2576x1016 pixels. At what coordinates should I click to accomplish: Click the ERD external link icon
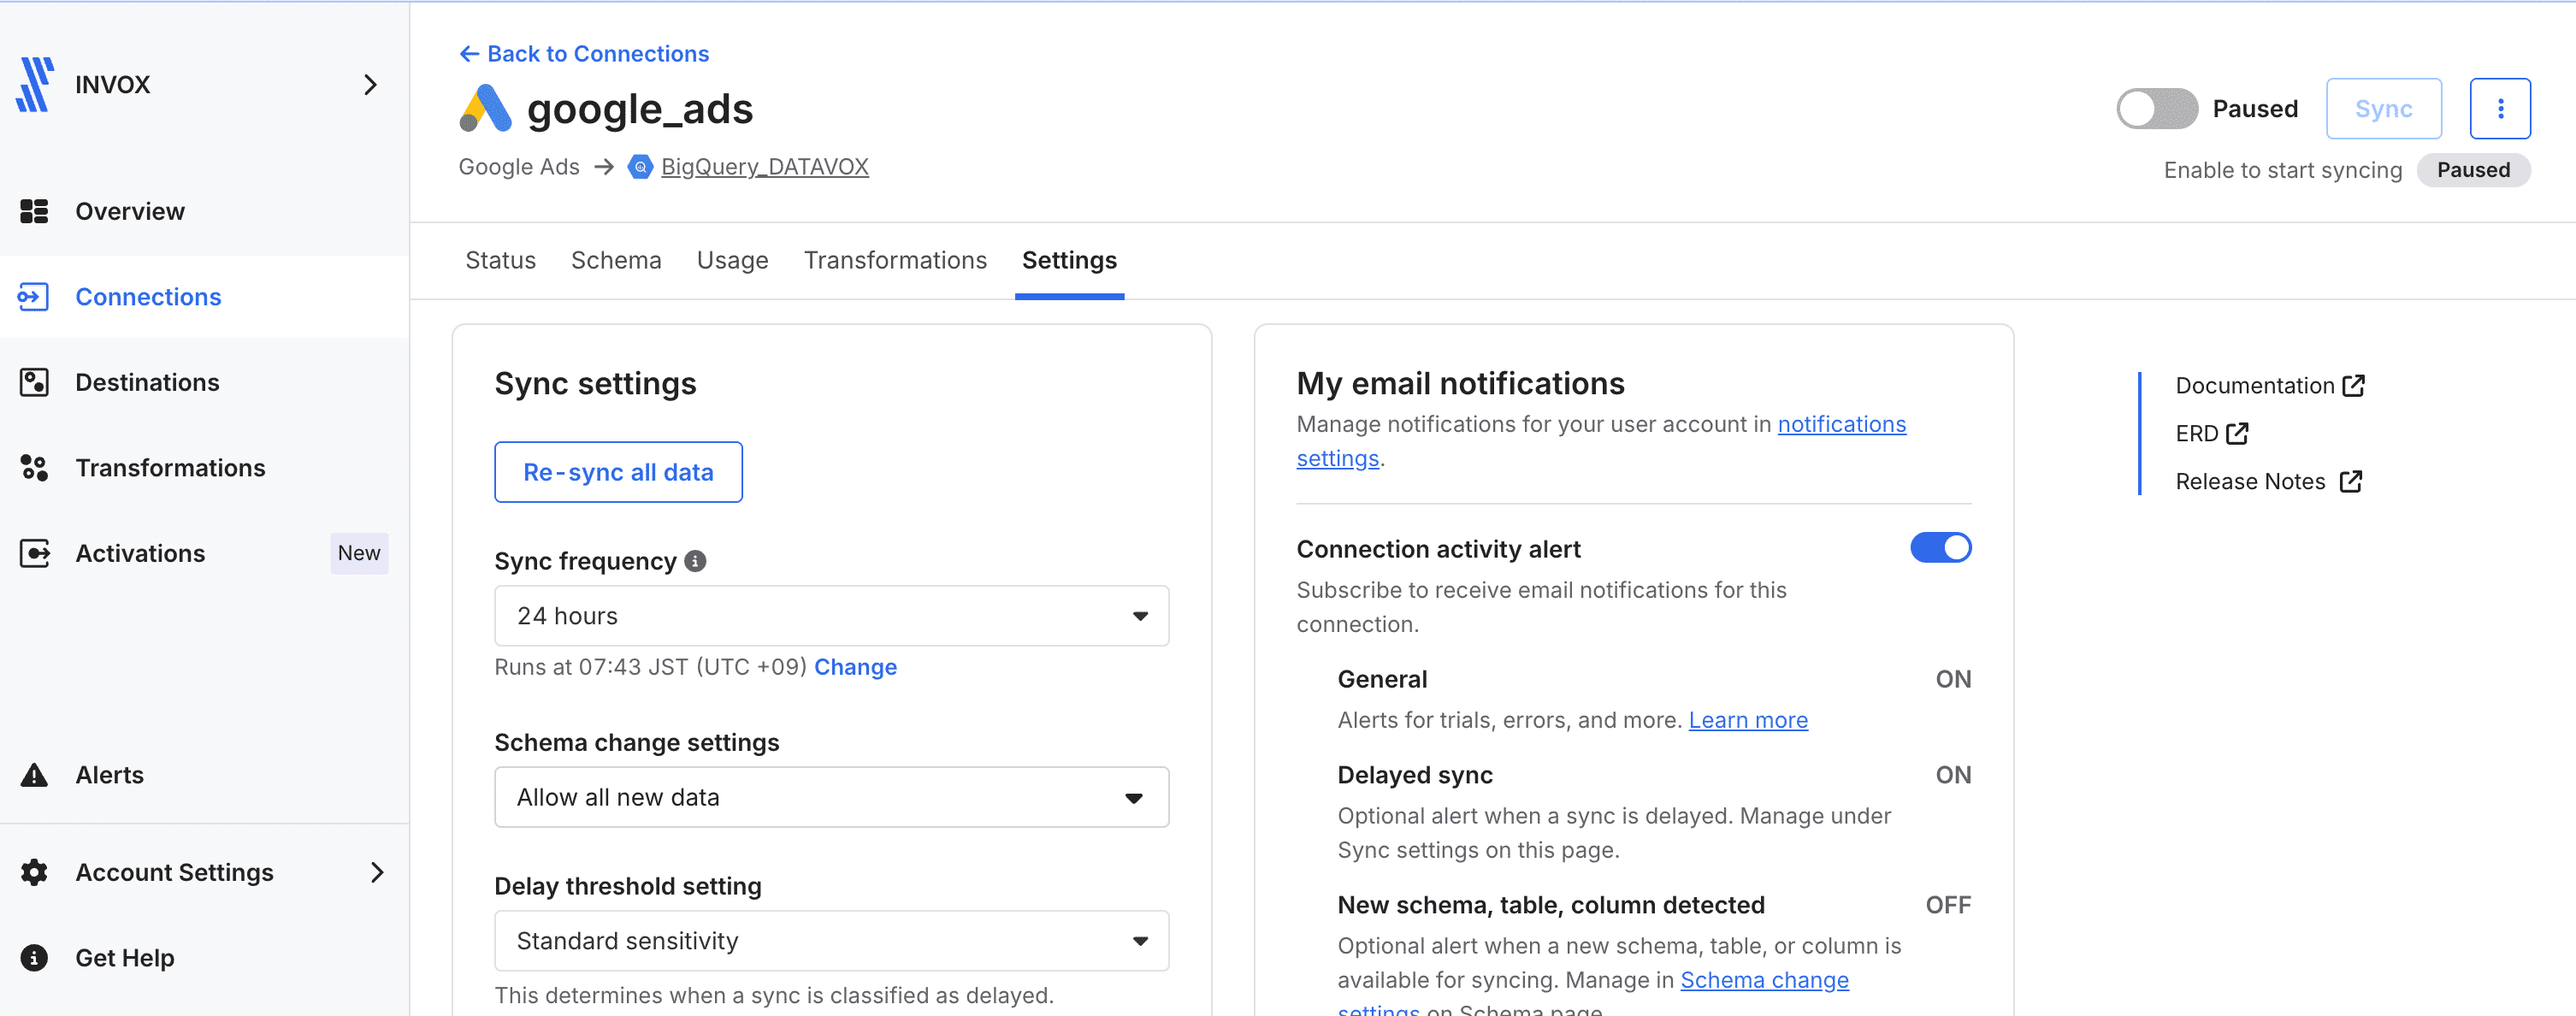2237,433
